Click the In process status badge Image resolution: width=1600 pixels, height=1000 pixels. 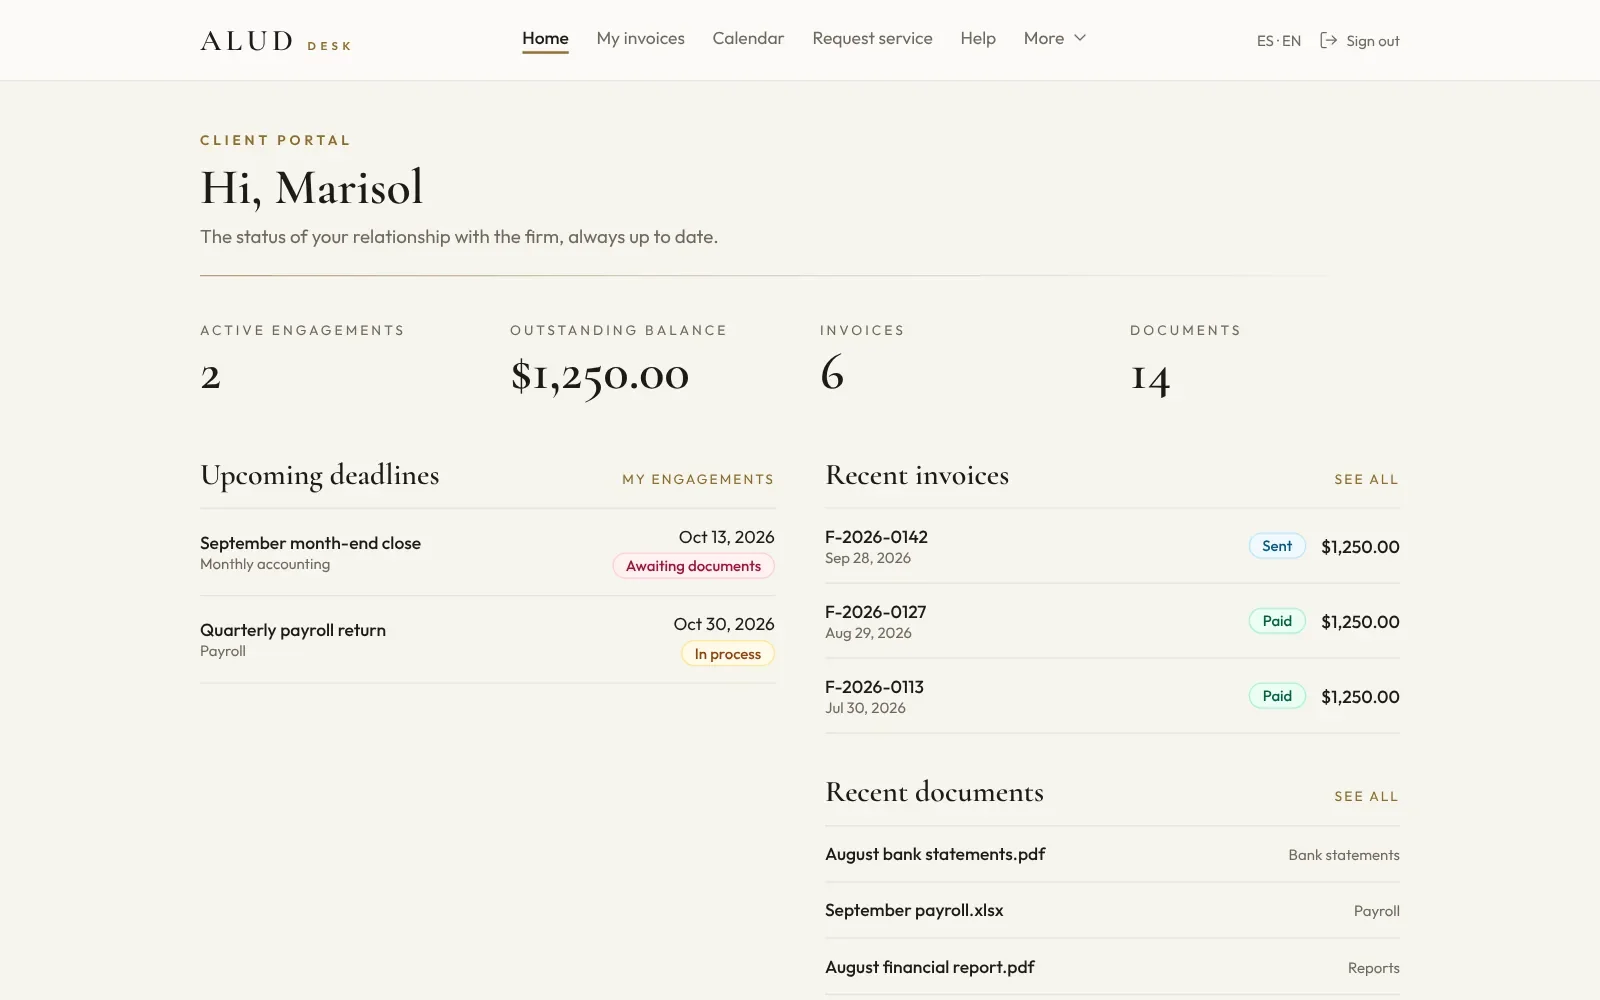click(728, 654)
